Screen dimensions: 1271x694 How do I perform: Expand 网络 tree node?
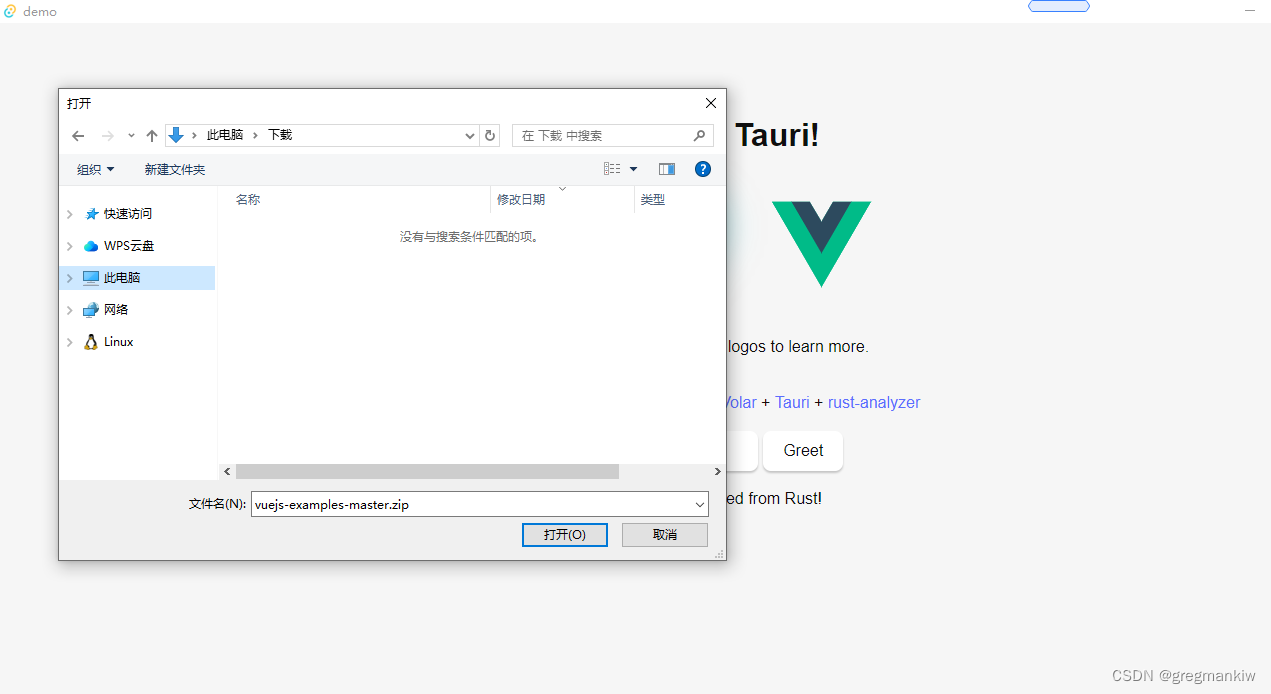[69, 310]
